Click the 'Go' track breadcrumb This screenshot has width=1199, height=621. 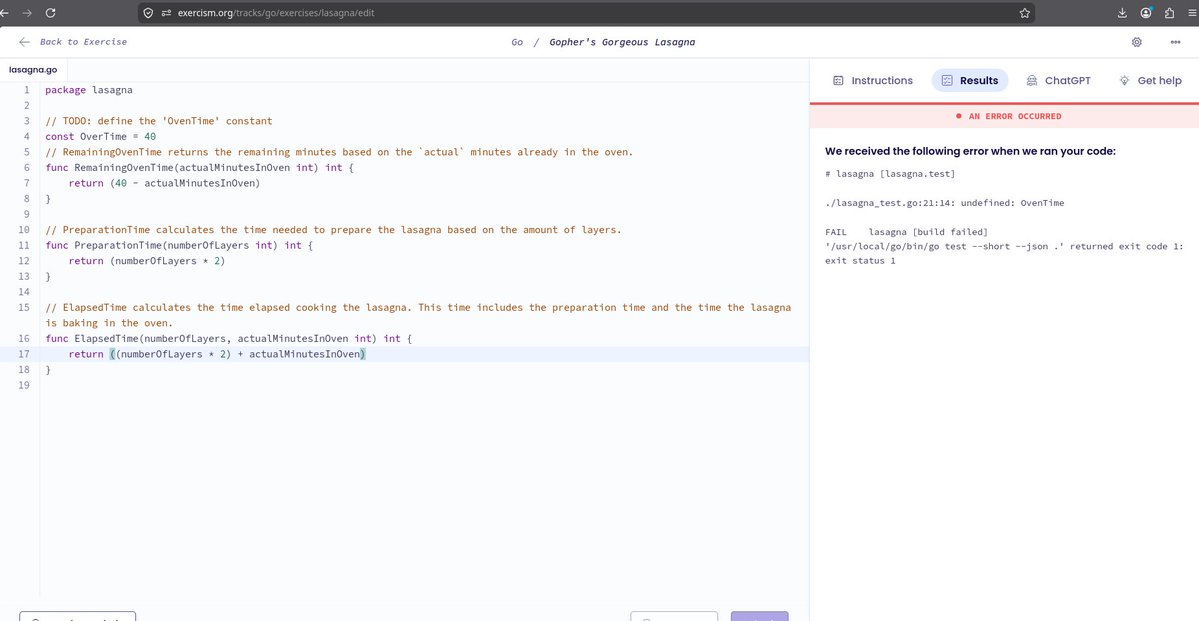[x=518, y=42]
